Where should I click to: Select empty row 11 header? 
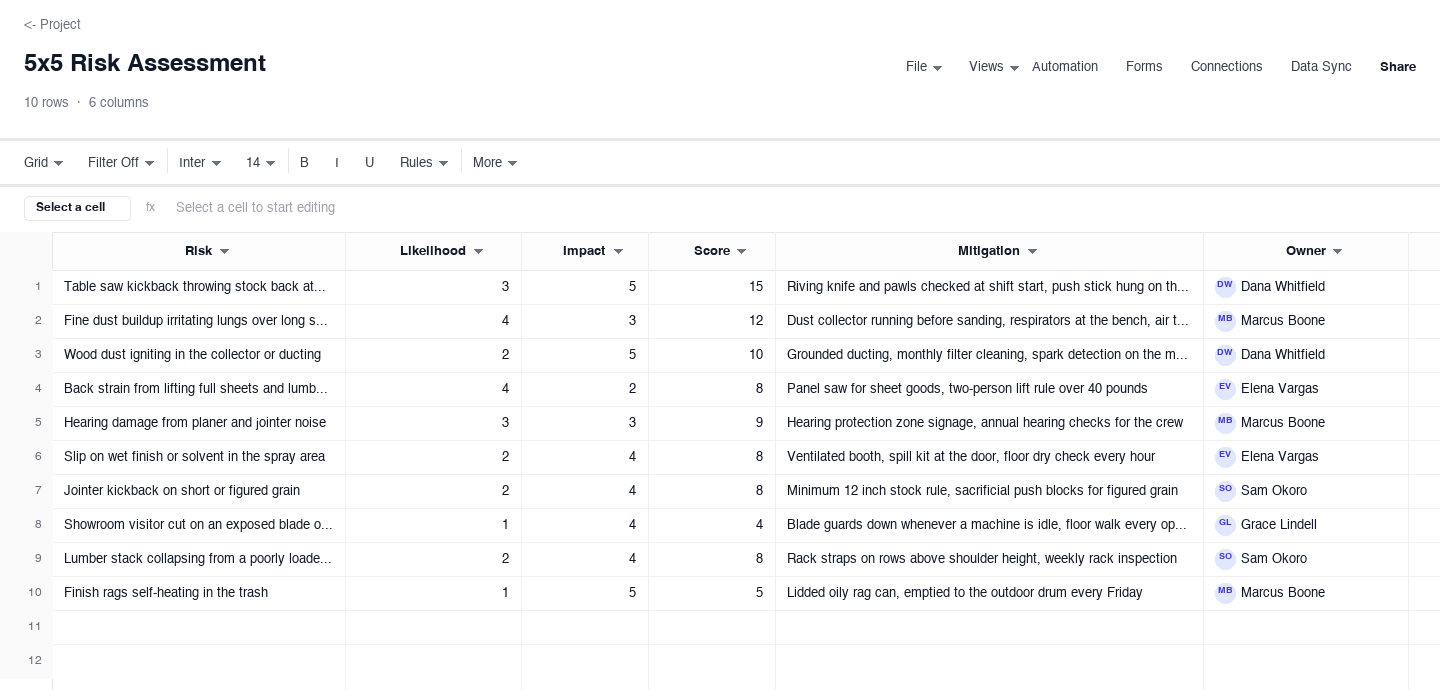coord(26,627)
